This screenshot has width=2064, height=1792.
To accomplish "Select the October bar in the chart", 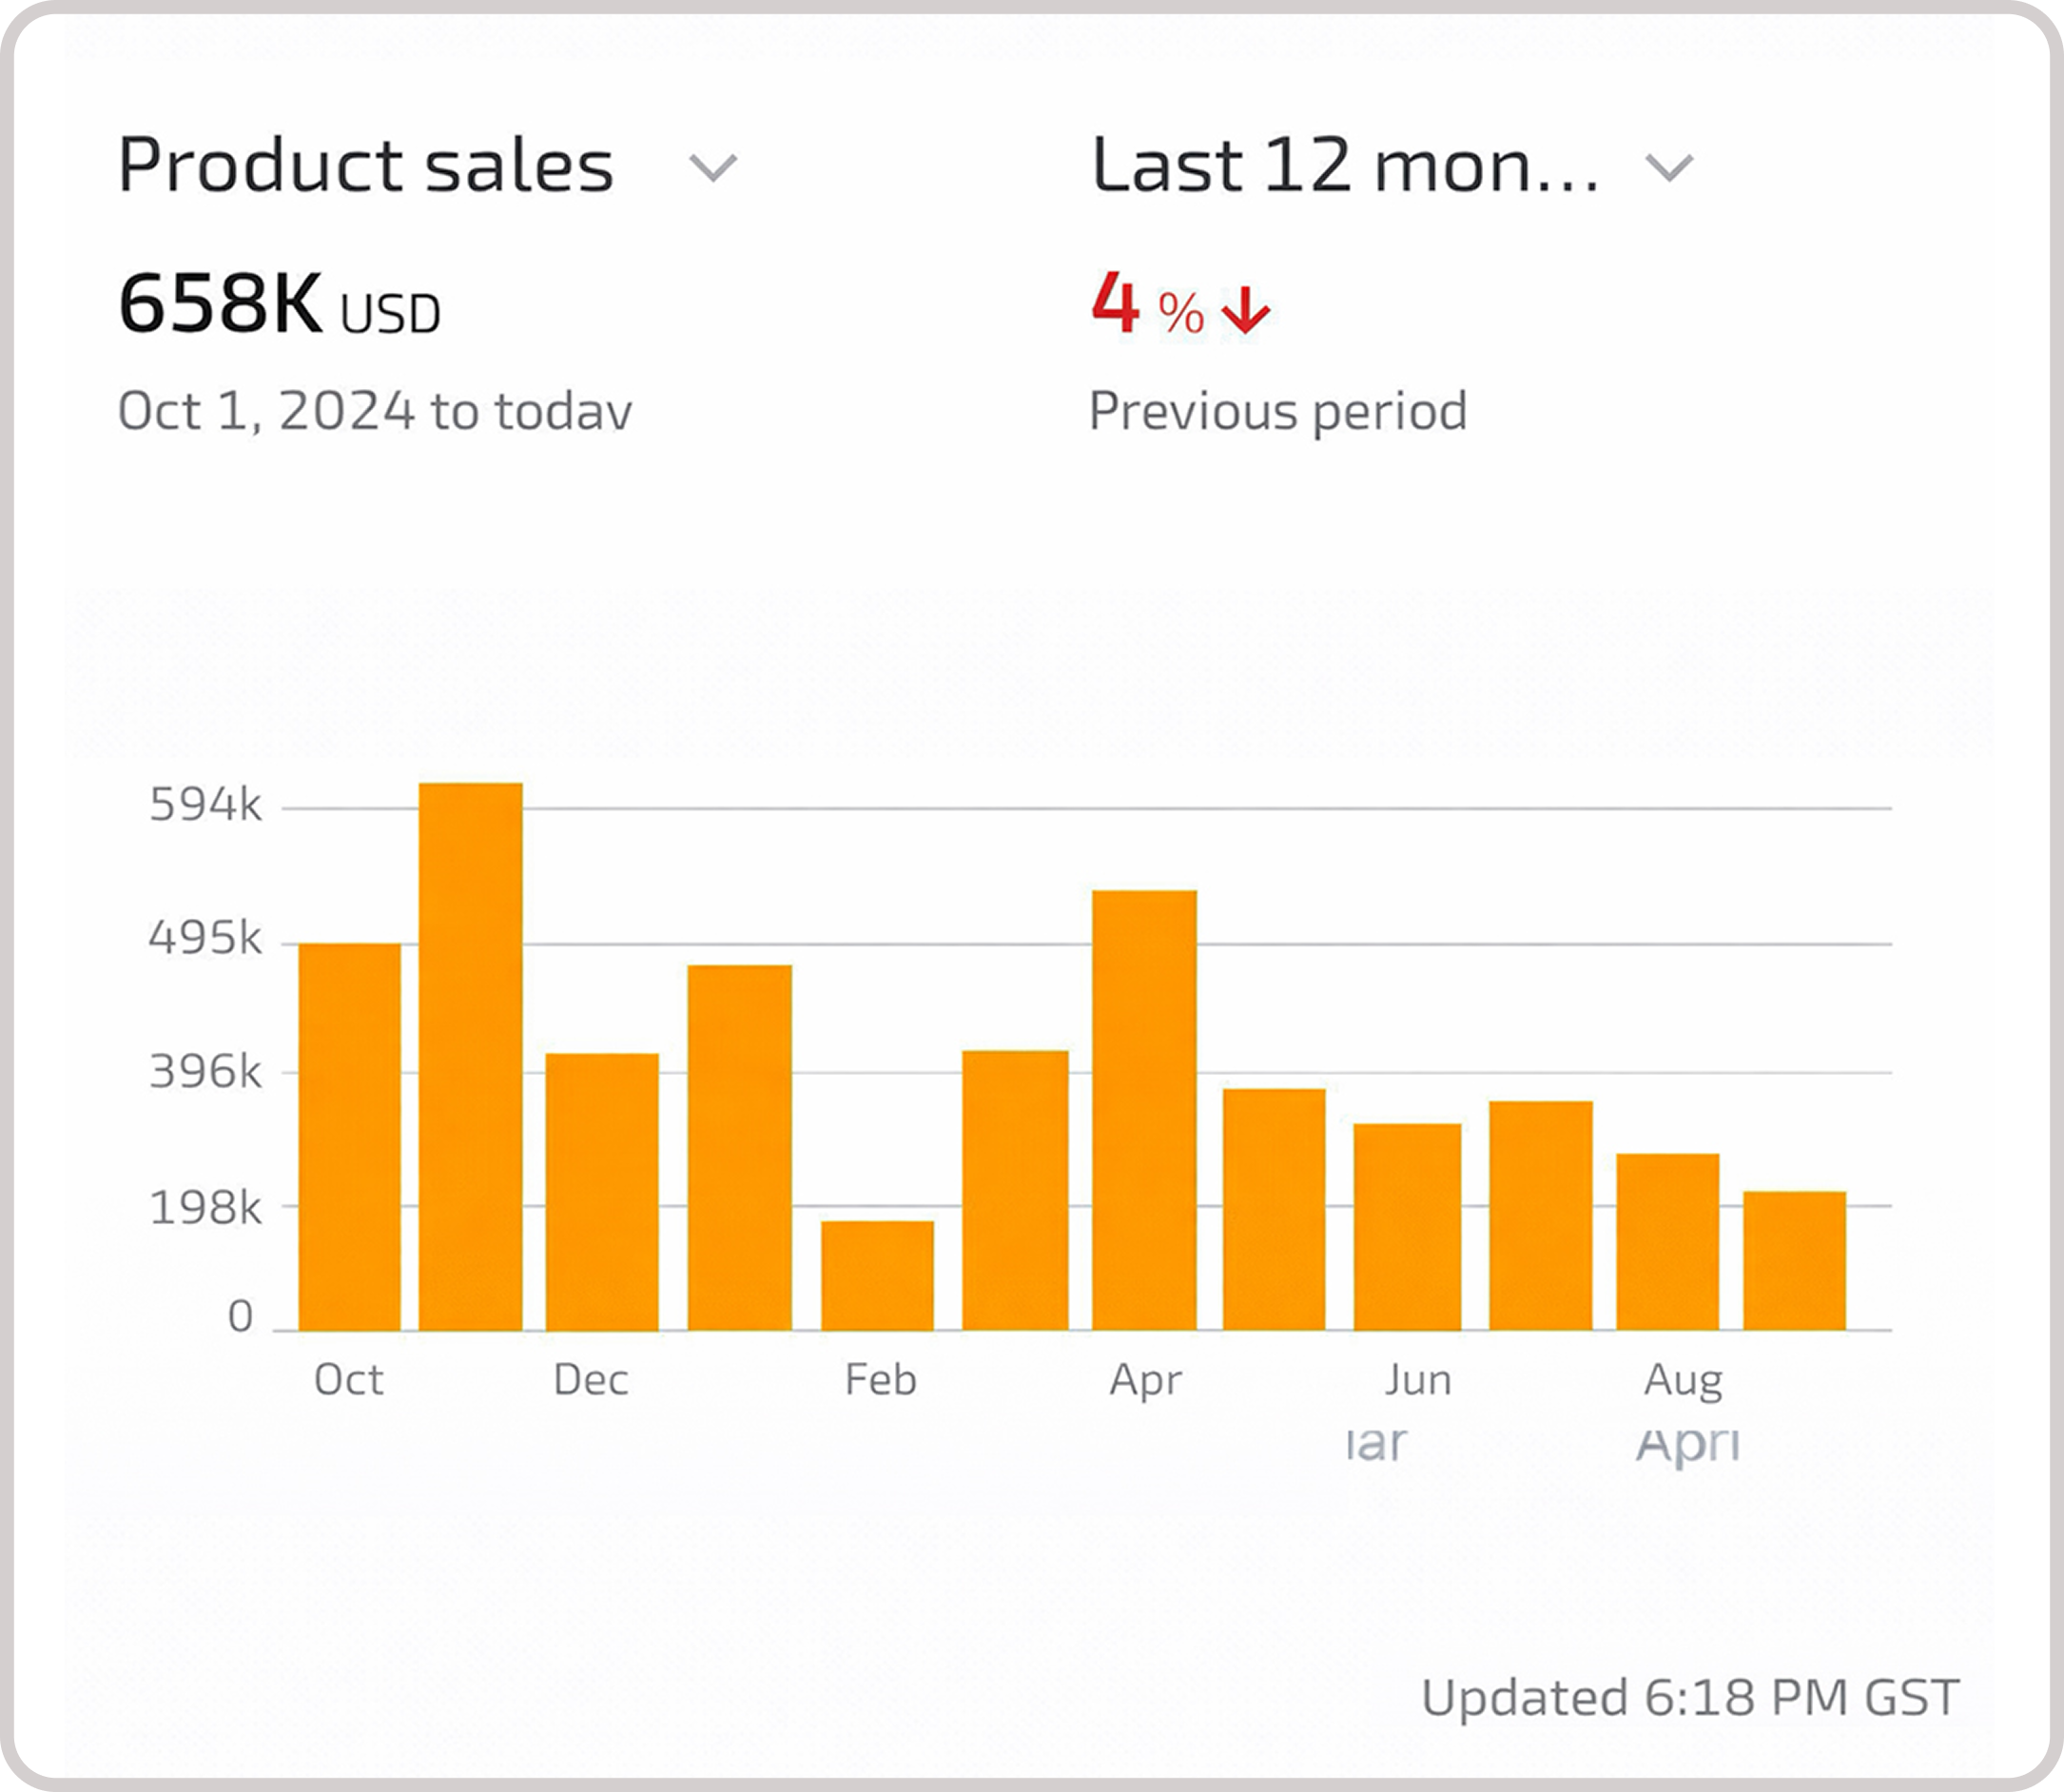I will pos(349,1136).
